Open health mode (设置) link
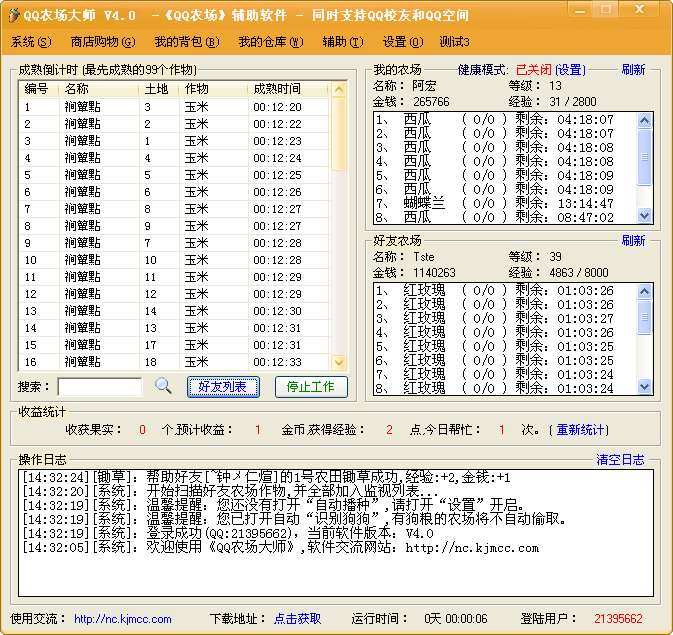 [570, 70]
